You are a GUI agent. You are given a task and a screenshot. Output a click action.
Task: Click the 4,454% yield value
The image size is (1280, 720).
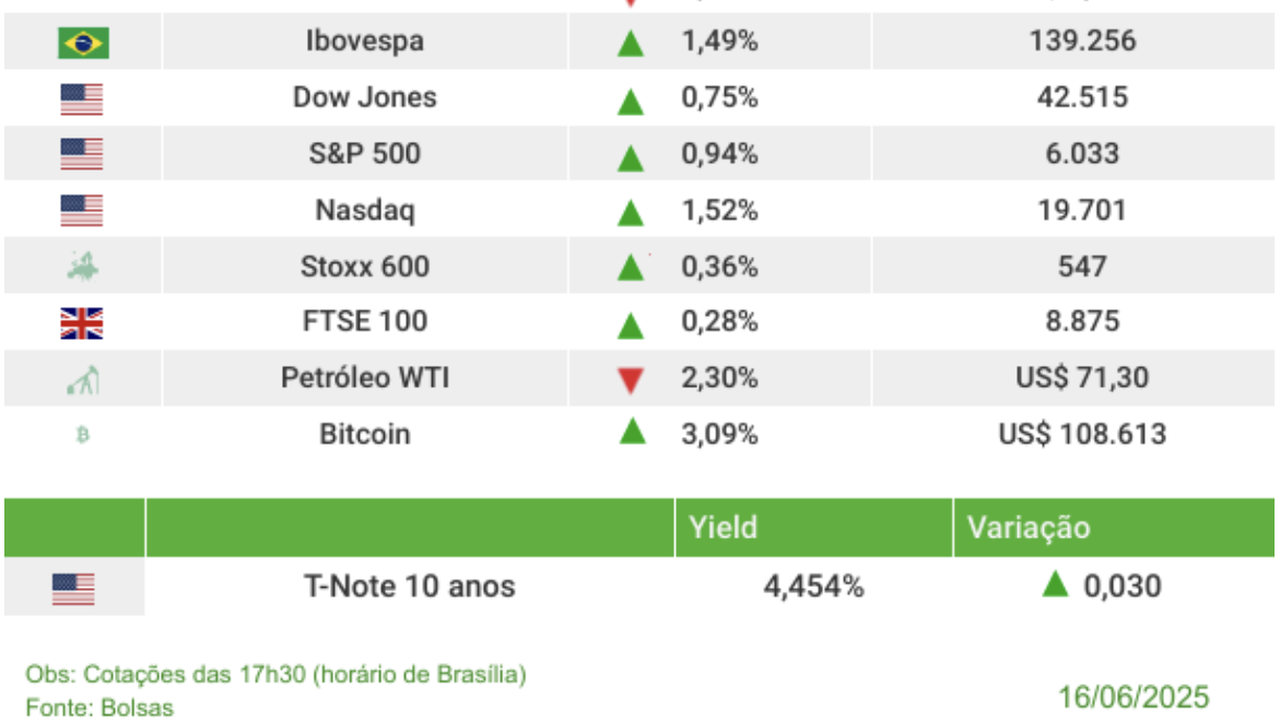pyautogui.click(x=813, y=586)
